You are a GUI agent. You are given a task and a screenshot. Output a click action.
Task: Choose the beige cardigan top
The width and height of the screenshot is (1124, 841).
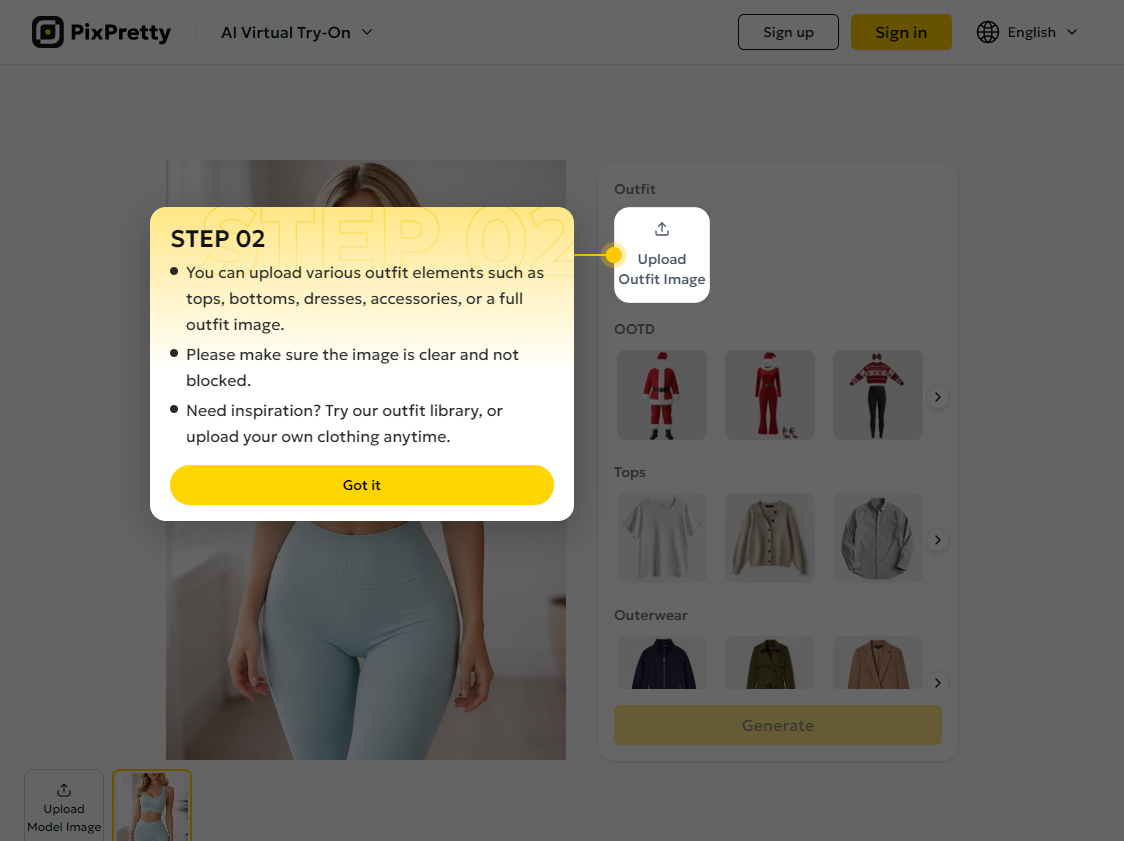769,538
